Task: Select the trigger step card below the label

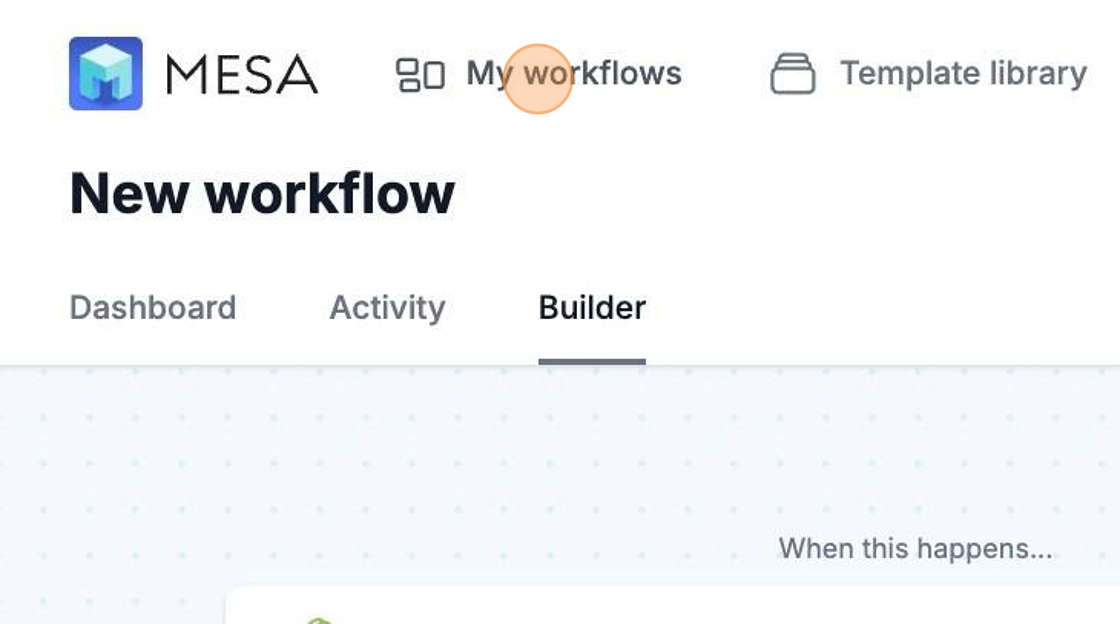Action: (x=670, y=606)
